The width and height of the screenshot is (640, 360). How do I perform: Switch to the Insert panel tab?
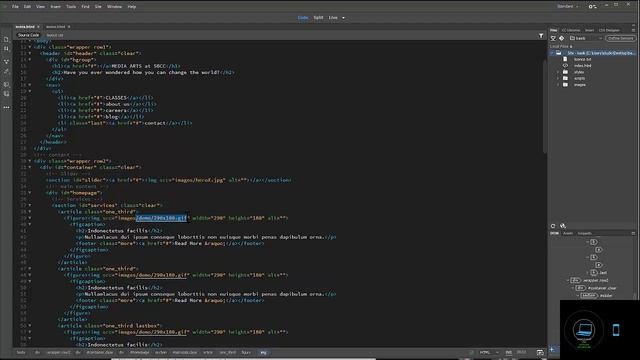pos(589,30)
